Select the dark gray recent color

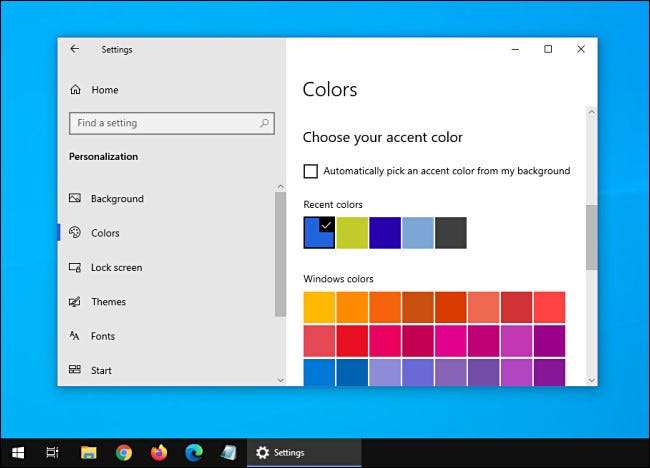[x=450, y=233]
